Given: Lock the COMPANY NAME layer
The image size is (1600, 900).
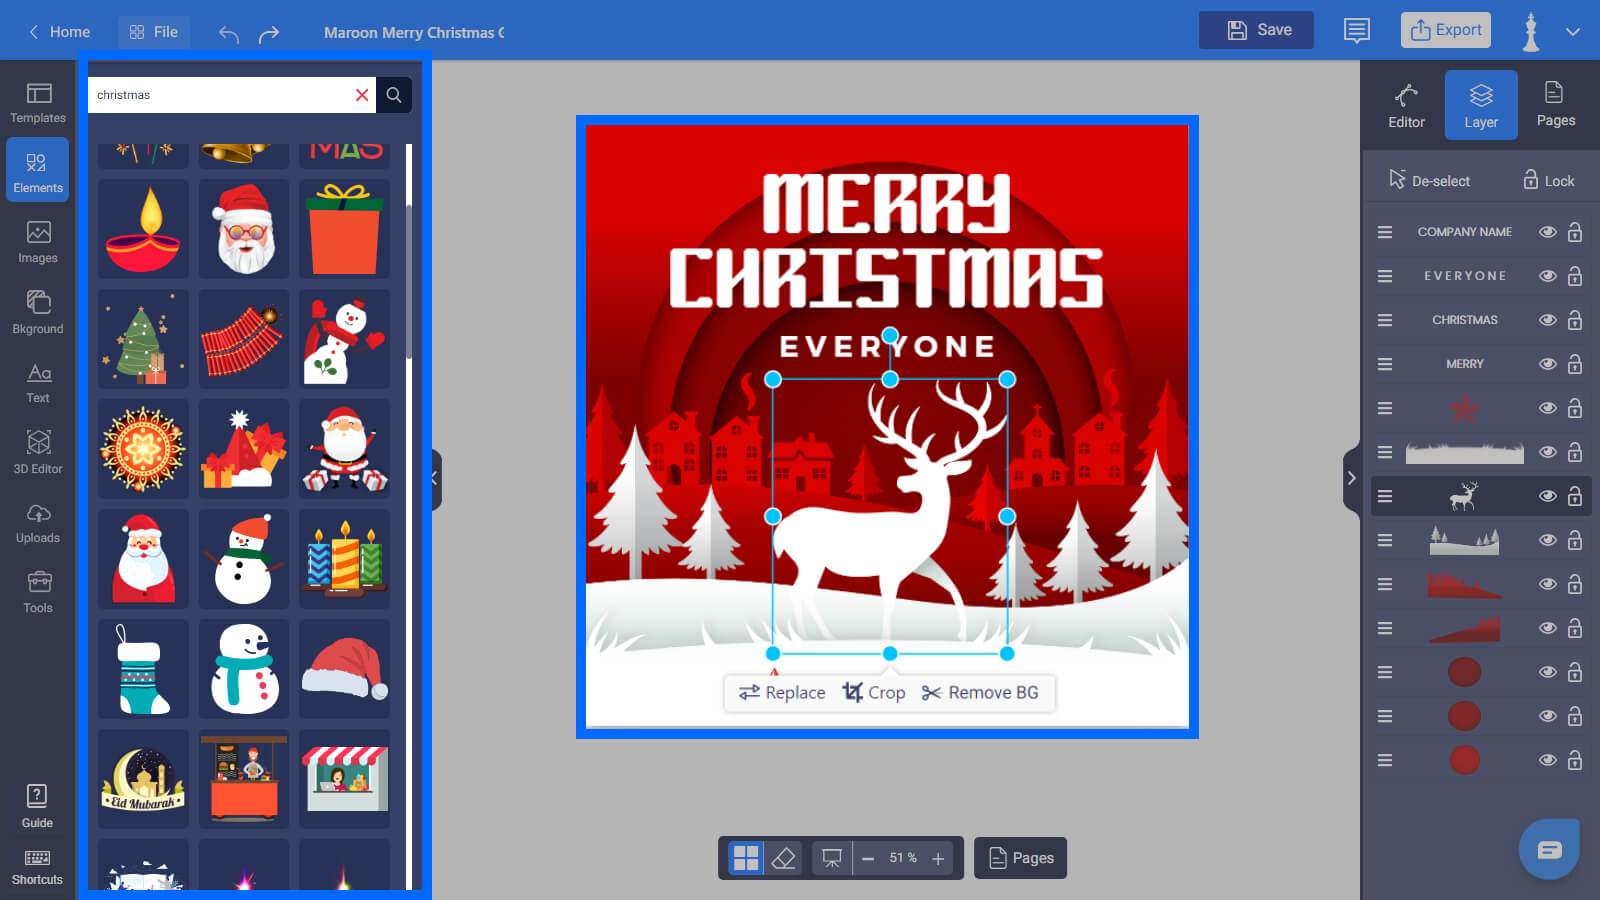Looking at the screenshot, I should [x=1573, y=231].
